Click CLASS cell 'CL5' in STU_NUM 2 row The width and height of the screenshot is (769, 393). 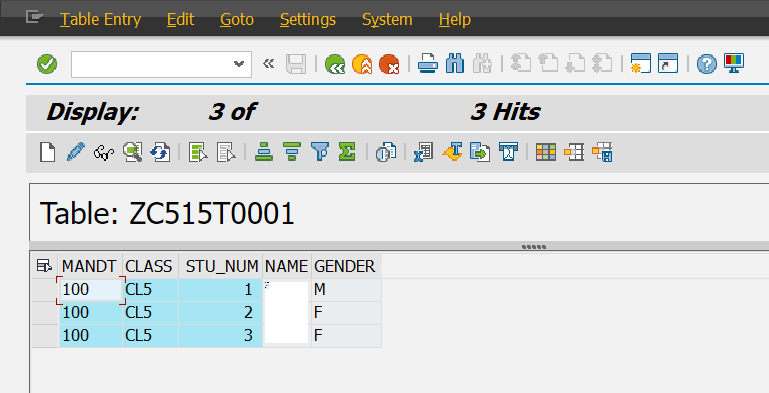coord(150,313)
